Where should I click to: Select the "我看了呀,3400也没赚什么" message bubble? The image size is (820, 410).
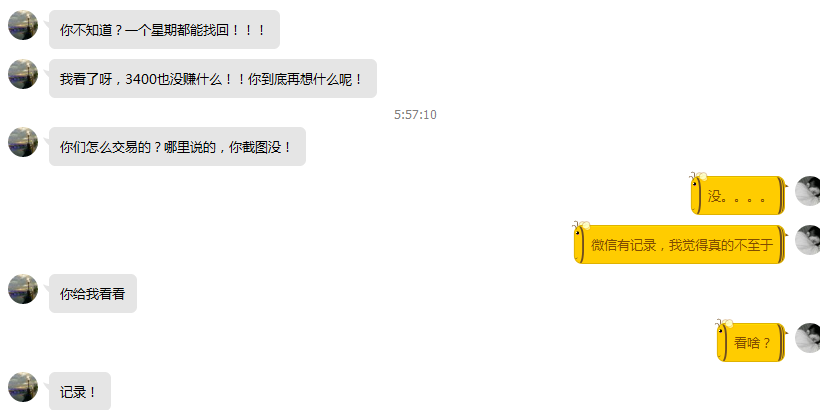pos(213,78)
